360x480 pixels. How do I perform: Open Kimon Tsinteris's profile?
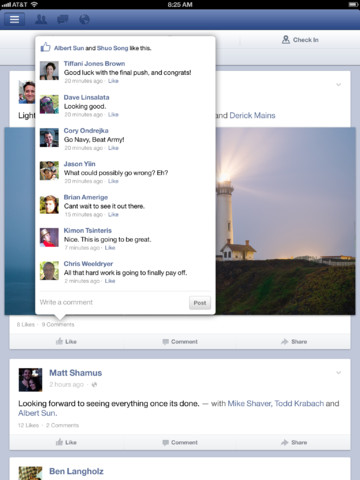tap(88, 231)
